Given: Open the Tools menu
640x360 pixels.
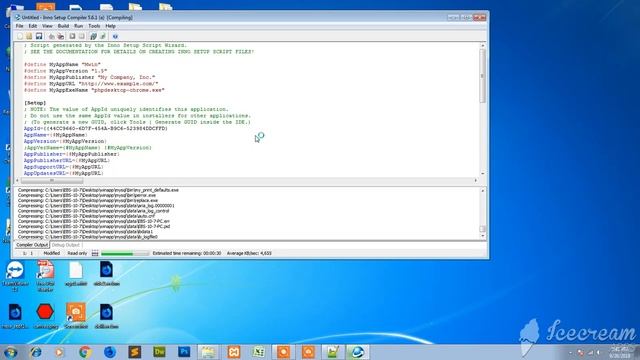Looking at the screenshot, I should [94, 26].
